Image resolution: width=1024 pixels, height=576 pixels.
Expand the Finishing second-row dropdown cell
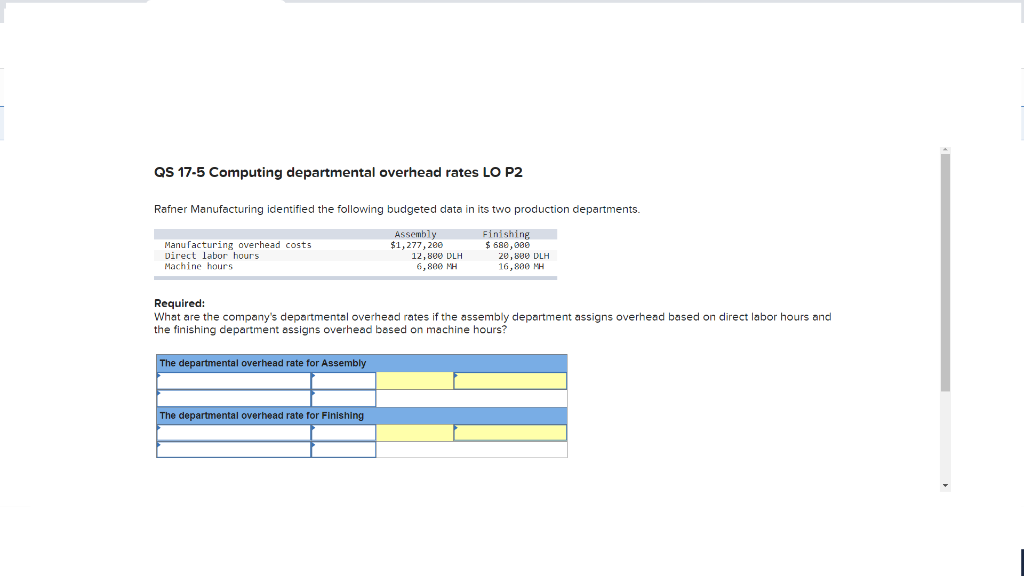click(x=233, y=449)
